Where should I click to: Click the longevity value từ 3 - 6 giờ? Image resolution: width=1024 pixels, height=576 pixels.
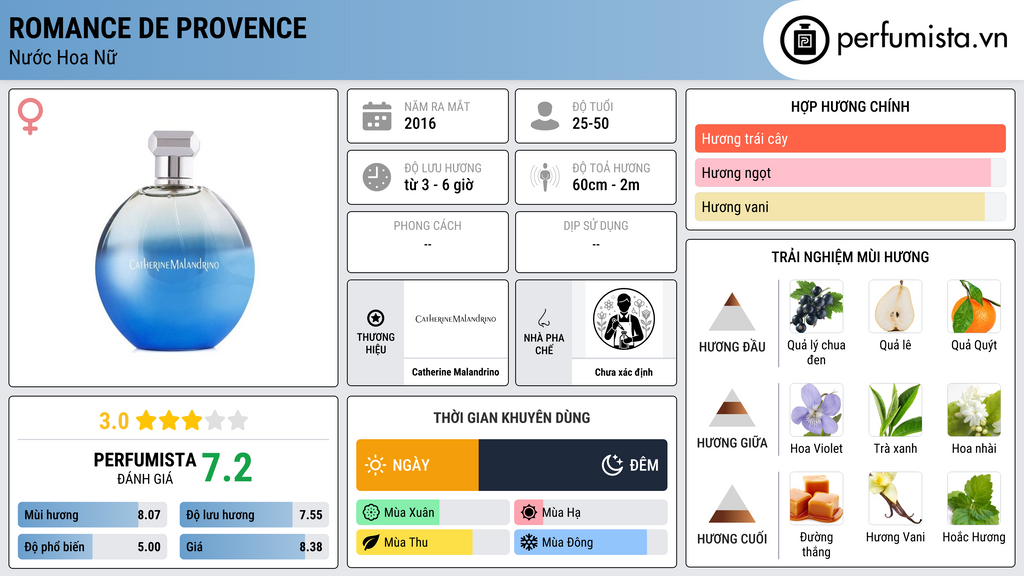tap(438, 185)
